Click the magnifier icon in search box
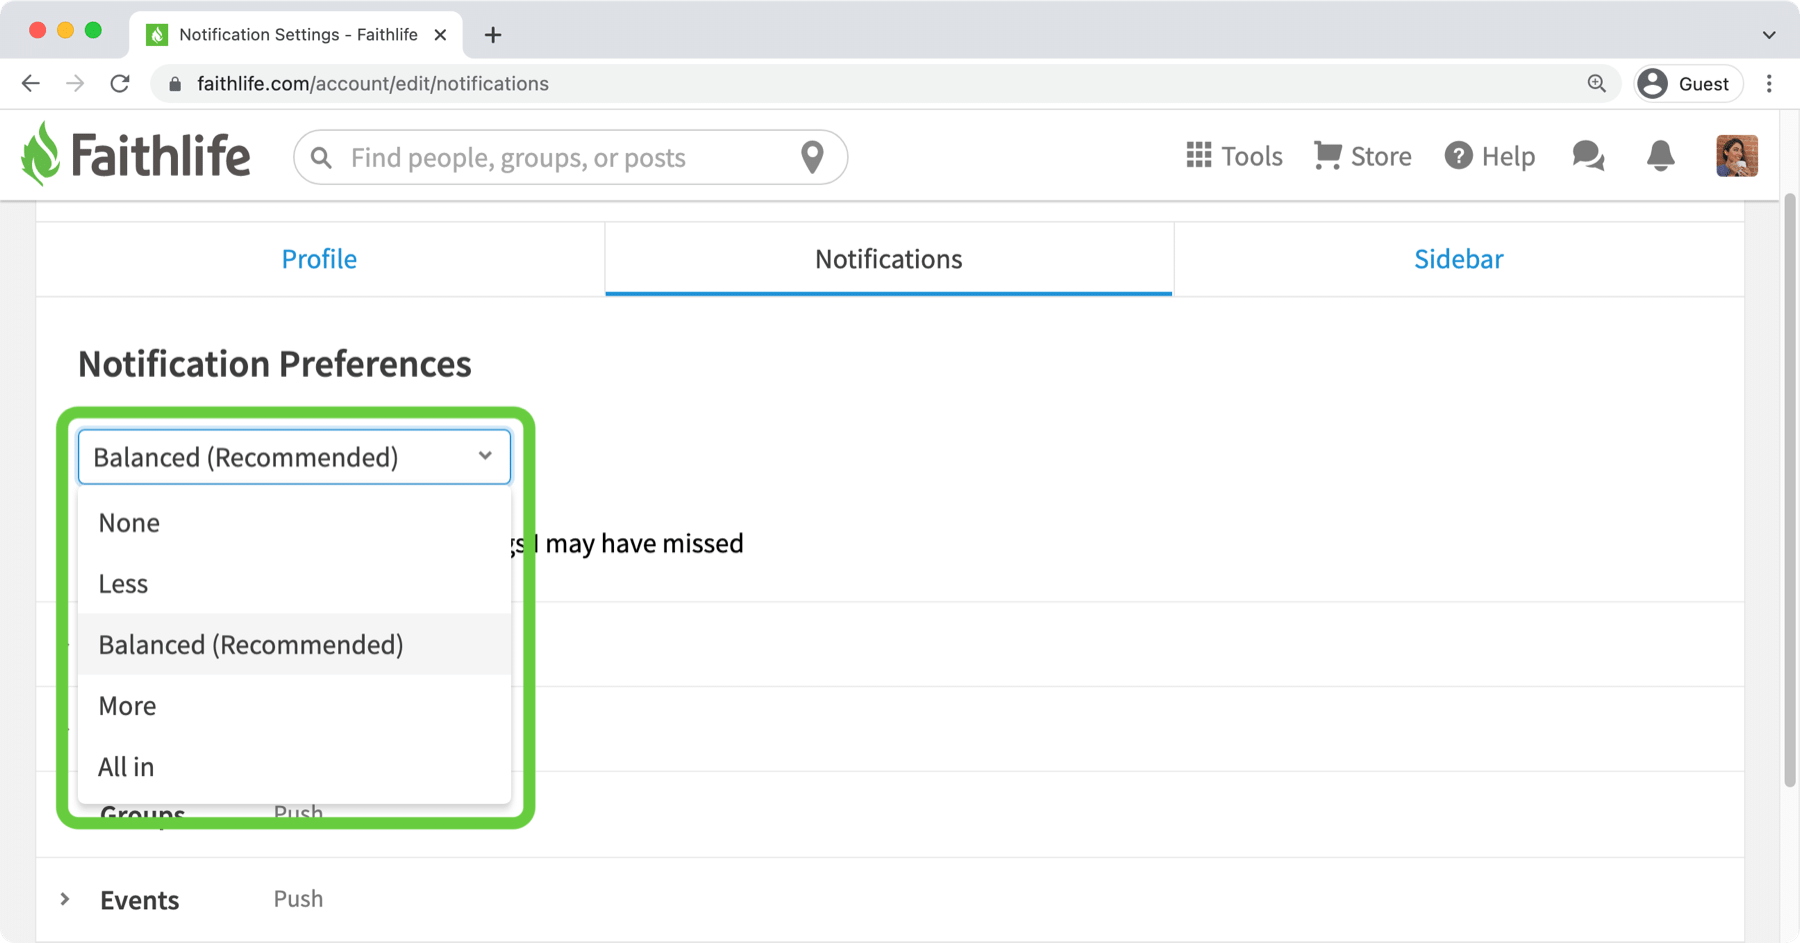Image resolution: width=1800 pixels, height=943 pixels. (321, 158)
